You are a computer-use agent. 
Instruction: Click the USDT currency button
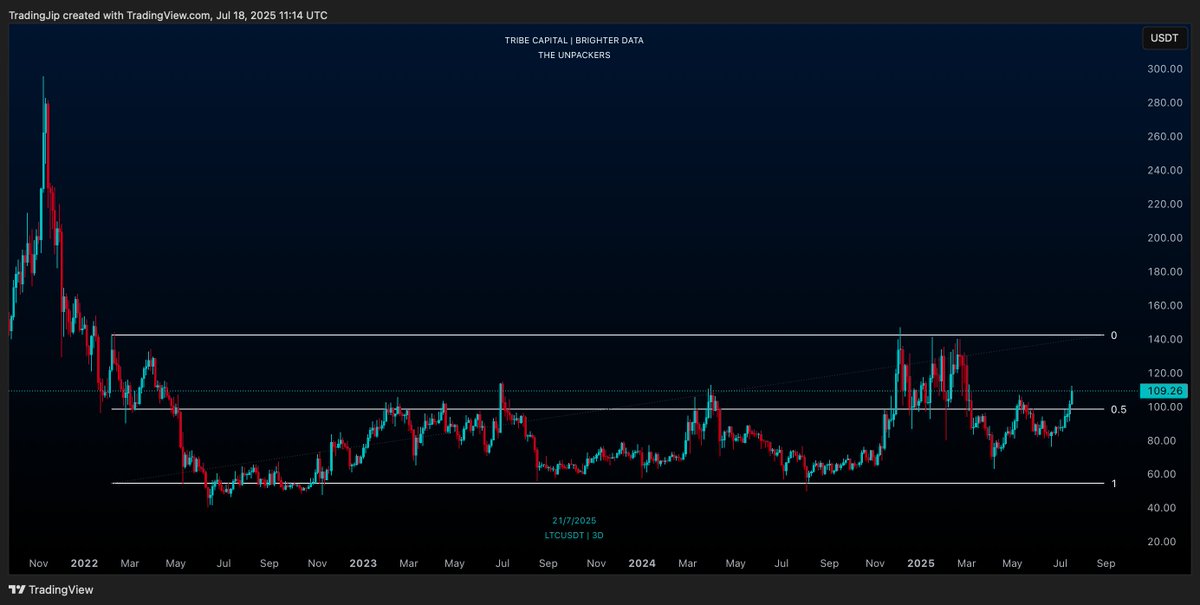(1165, 39)
